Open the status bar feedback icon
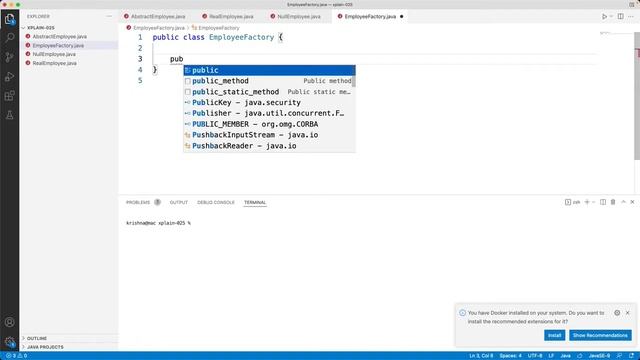This screenshot has width=640, height=360. (x=620, y=356)
